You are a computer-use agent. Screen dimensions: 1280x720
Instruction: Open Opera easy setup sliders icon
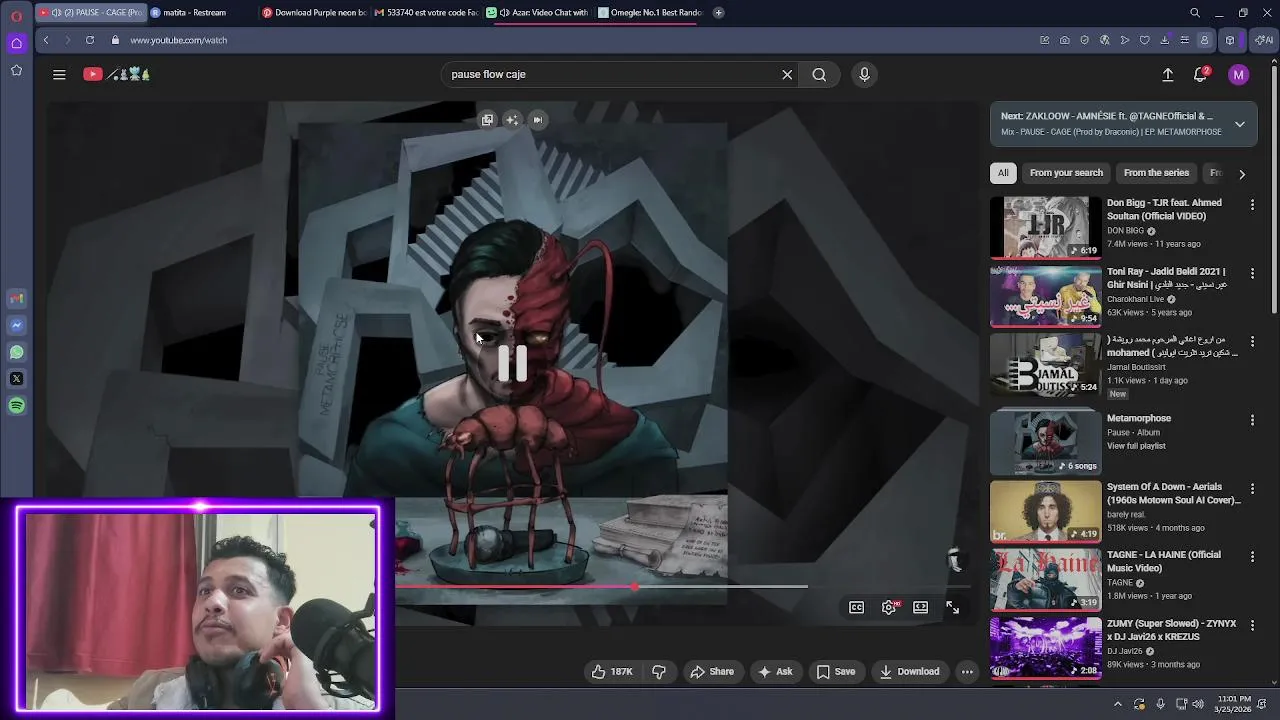(1184, 40)
